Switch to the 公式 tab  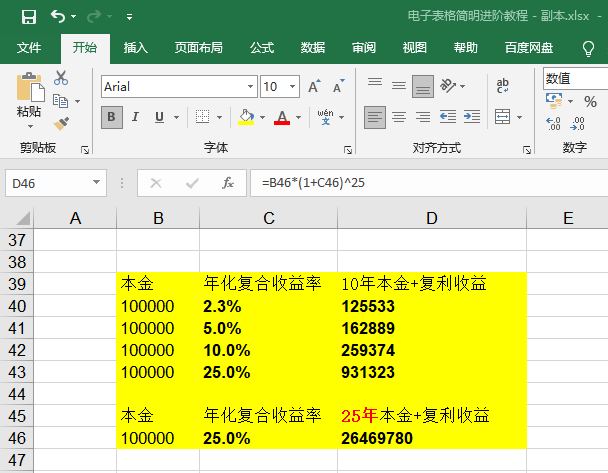[x=262, y=48]
